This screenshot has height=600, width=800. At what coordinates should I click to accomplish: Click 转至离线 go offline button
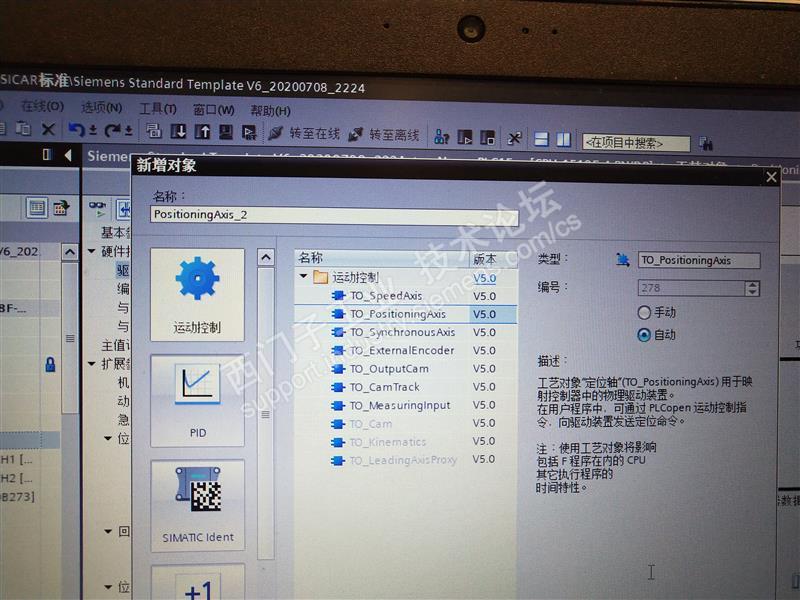(x=384, y=135)
